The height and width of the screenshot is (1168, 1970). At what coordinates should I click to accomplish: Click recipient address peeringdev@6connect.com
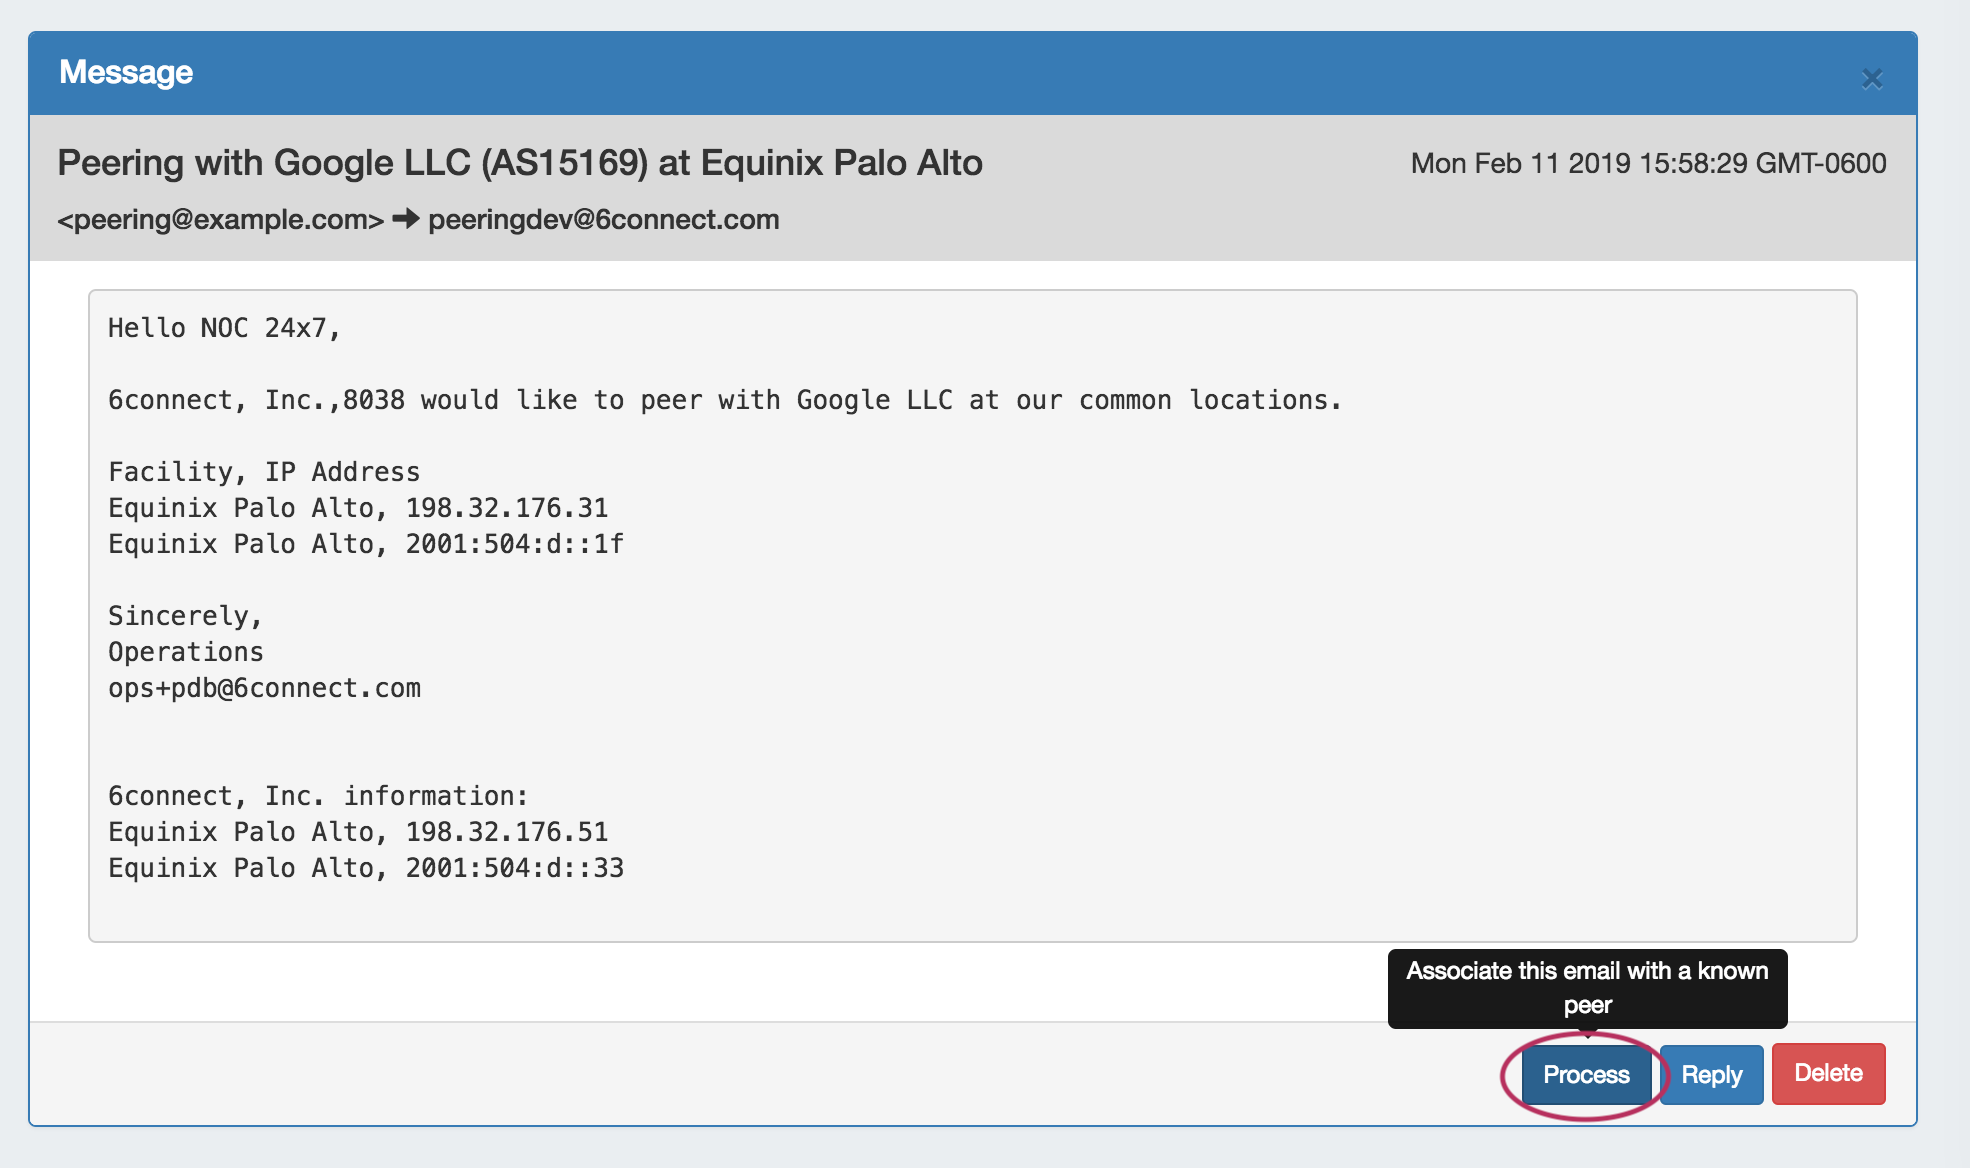tap(603, 220)
